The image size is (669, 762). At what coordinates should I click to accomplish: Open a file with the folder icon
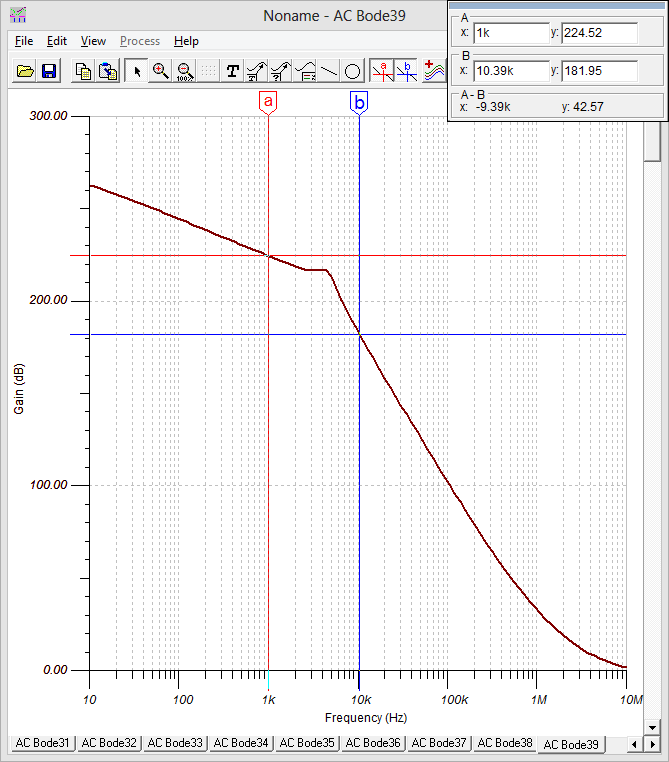pyautogui.click(x=25, y=71)
